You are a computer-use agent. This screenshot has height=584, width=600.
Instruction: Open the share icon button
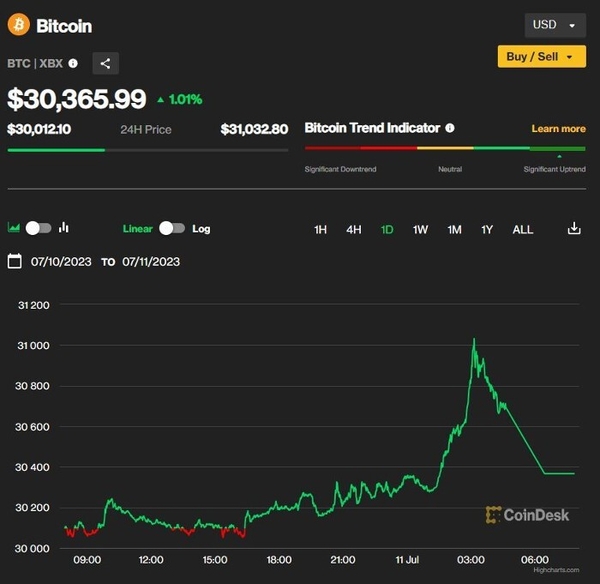106,63
